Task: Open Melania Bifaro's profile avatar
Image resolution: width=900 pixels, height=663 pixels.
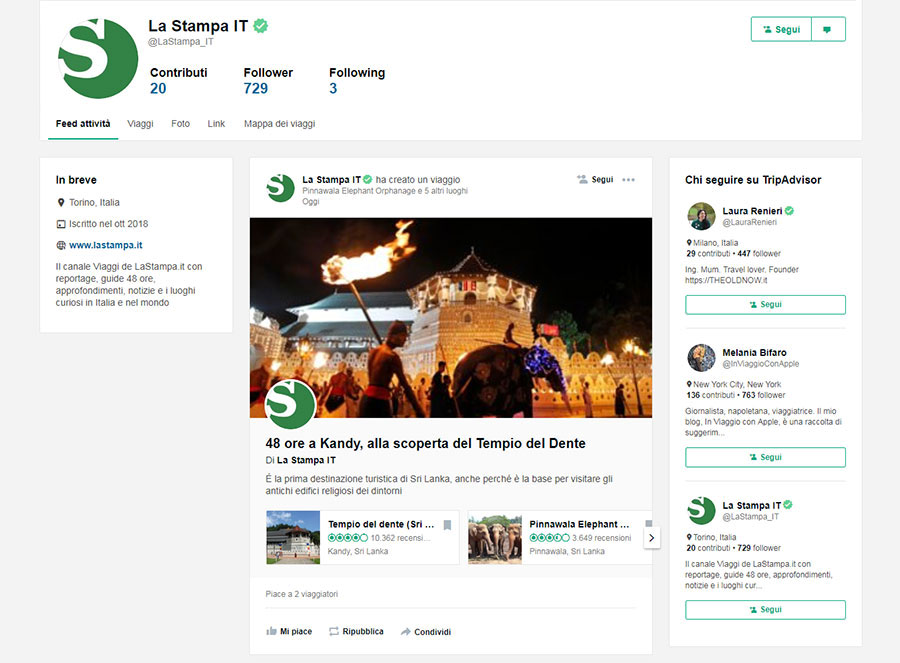Action: pyautogui.click(x=701, y=358)
